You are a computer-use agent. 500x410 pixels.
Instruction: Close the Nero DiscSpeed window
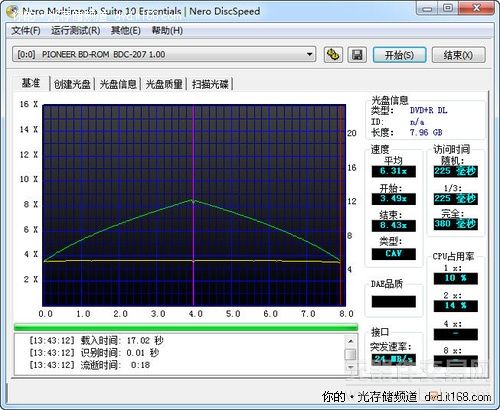pos(477,8)
